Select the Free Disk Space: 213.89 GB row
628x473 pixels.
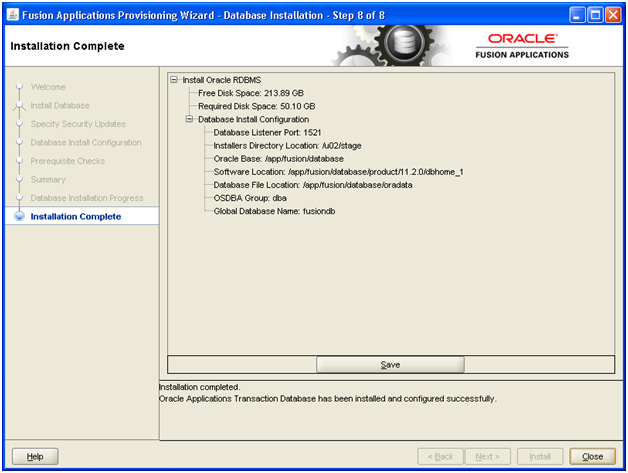(x=251, y=93)
